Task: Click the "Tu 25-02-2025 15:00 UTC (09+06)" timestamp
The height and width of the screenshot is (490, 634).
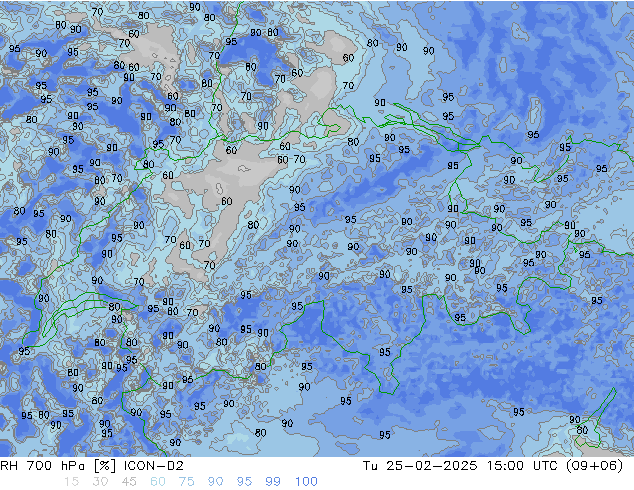Action: [492, 466]
